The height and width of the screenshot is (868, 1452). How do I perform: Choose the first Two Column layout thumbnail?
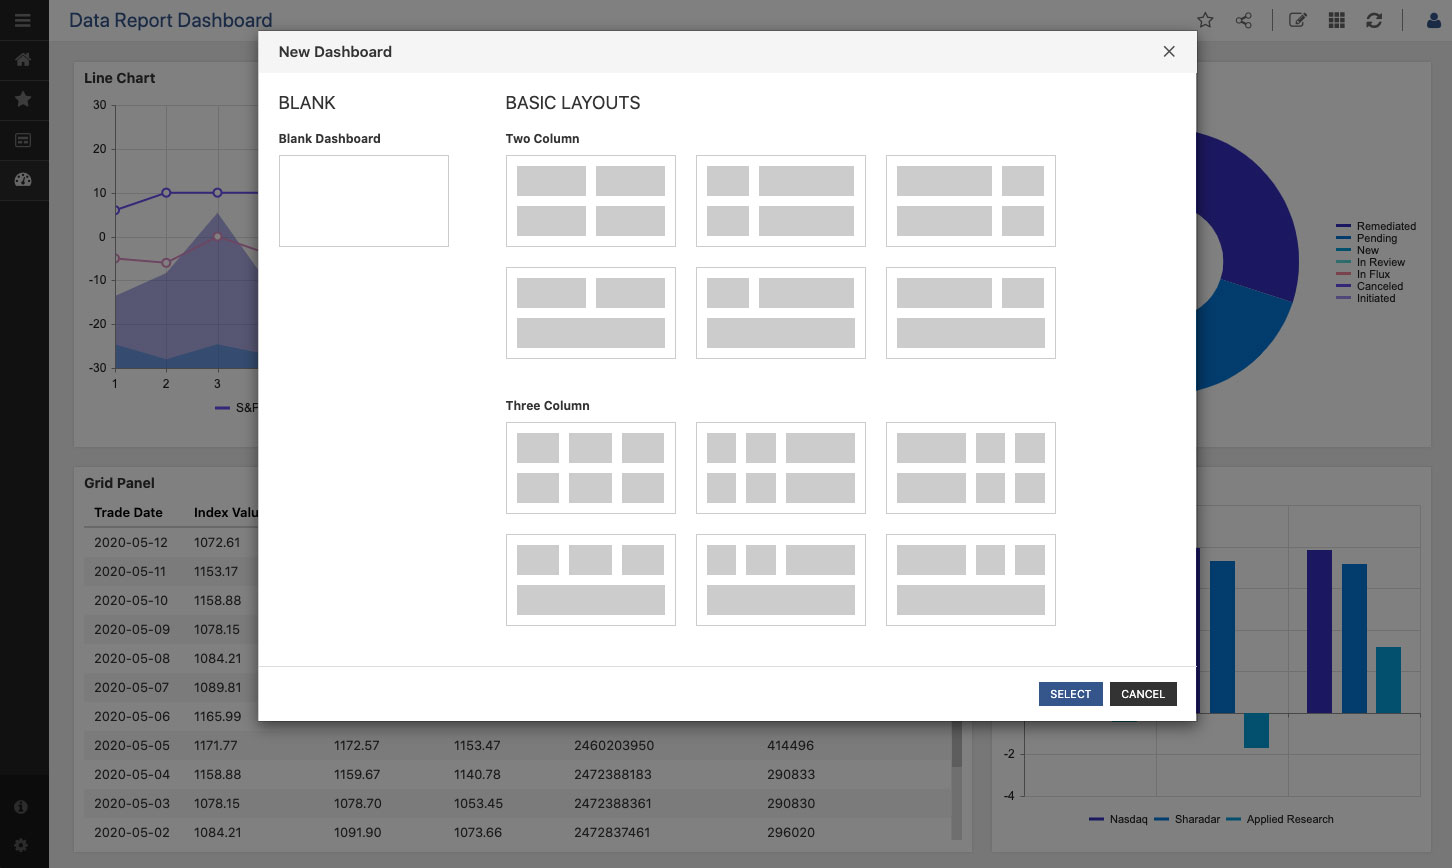tap(590, 201)
